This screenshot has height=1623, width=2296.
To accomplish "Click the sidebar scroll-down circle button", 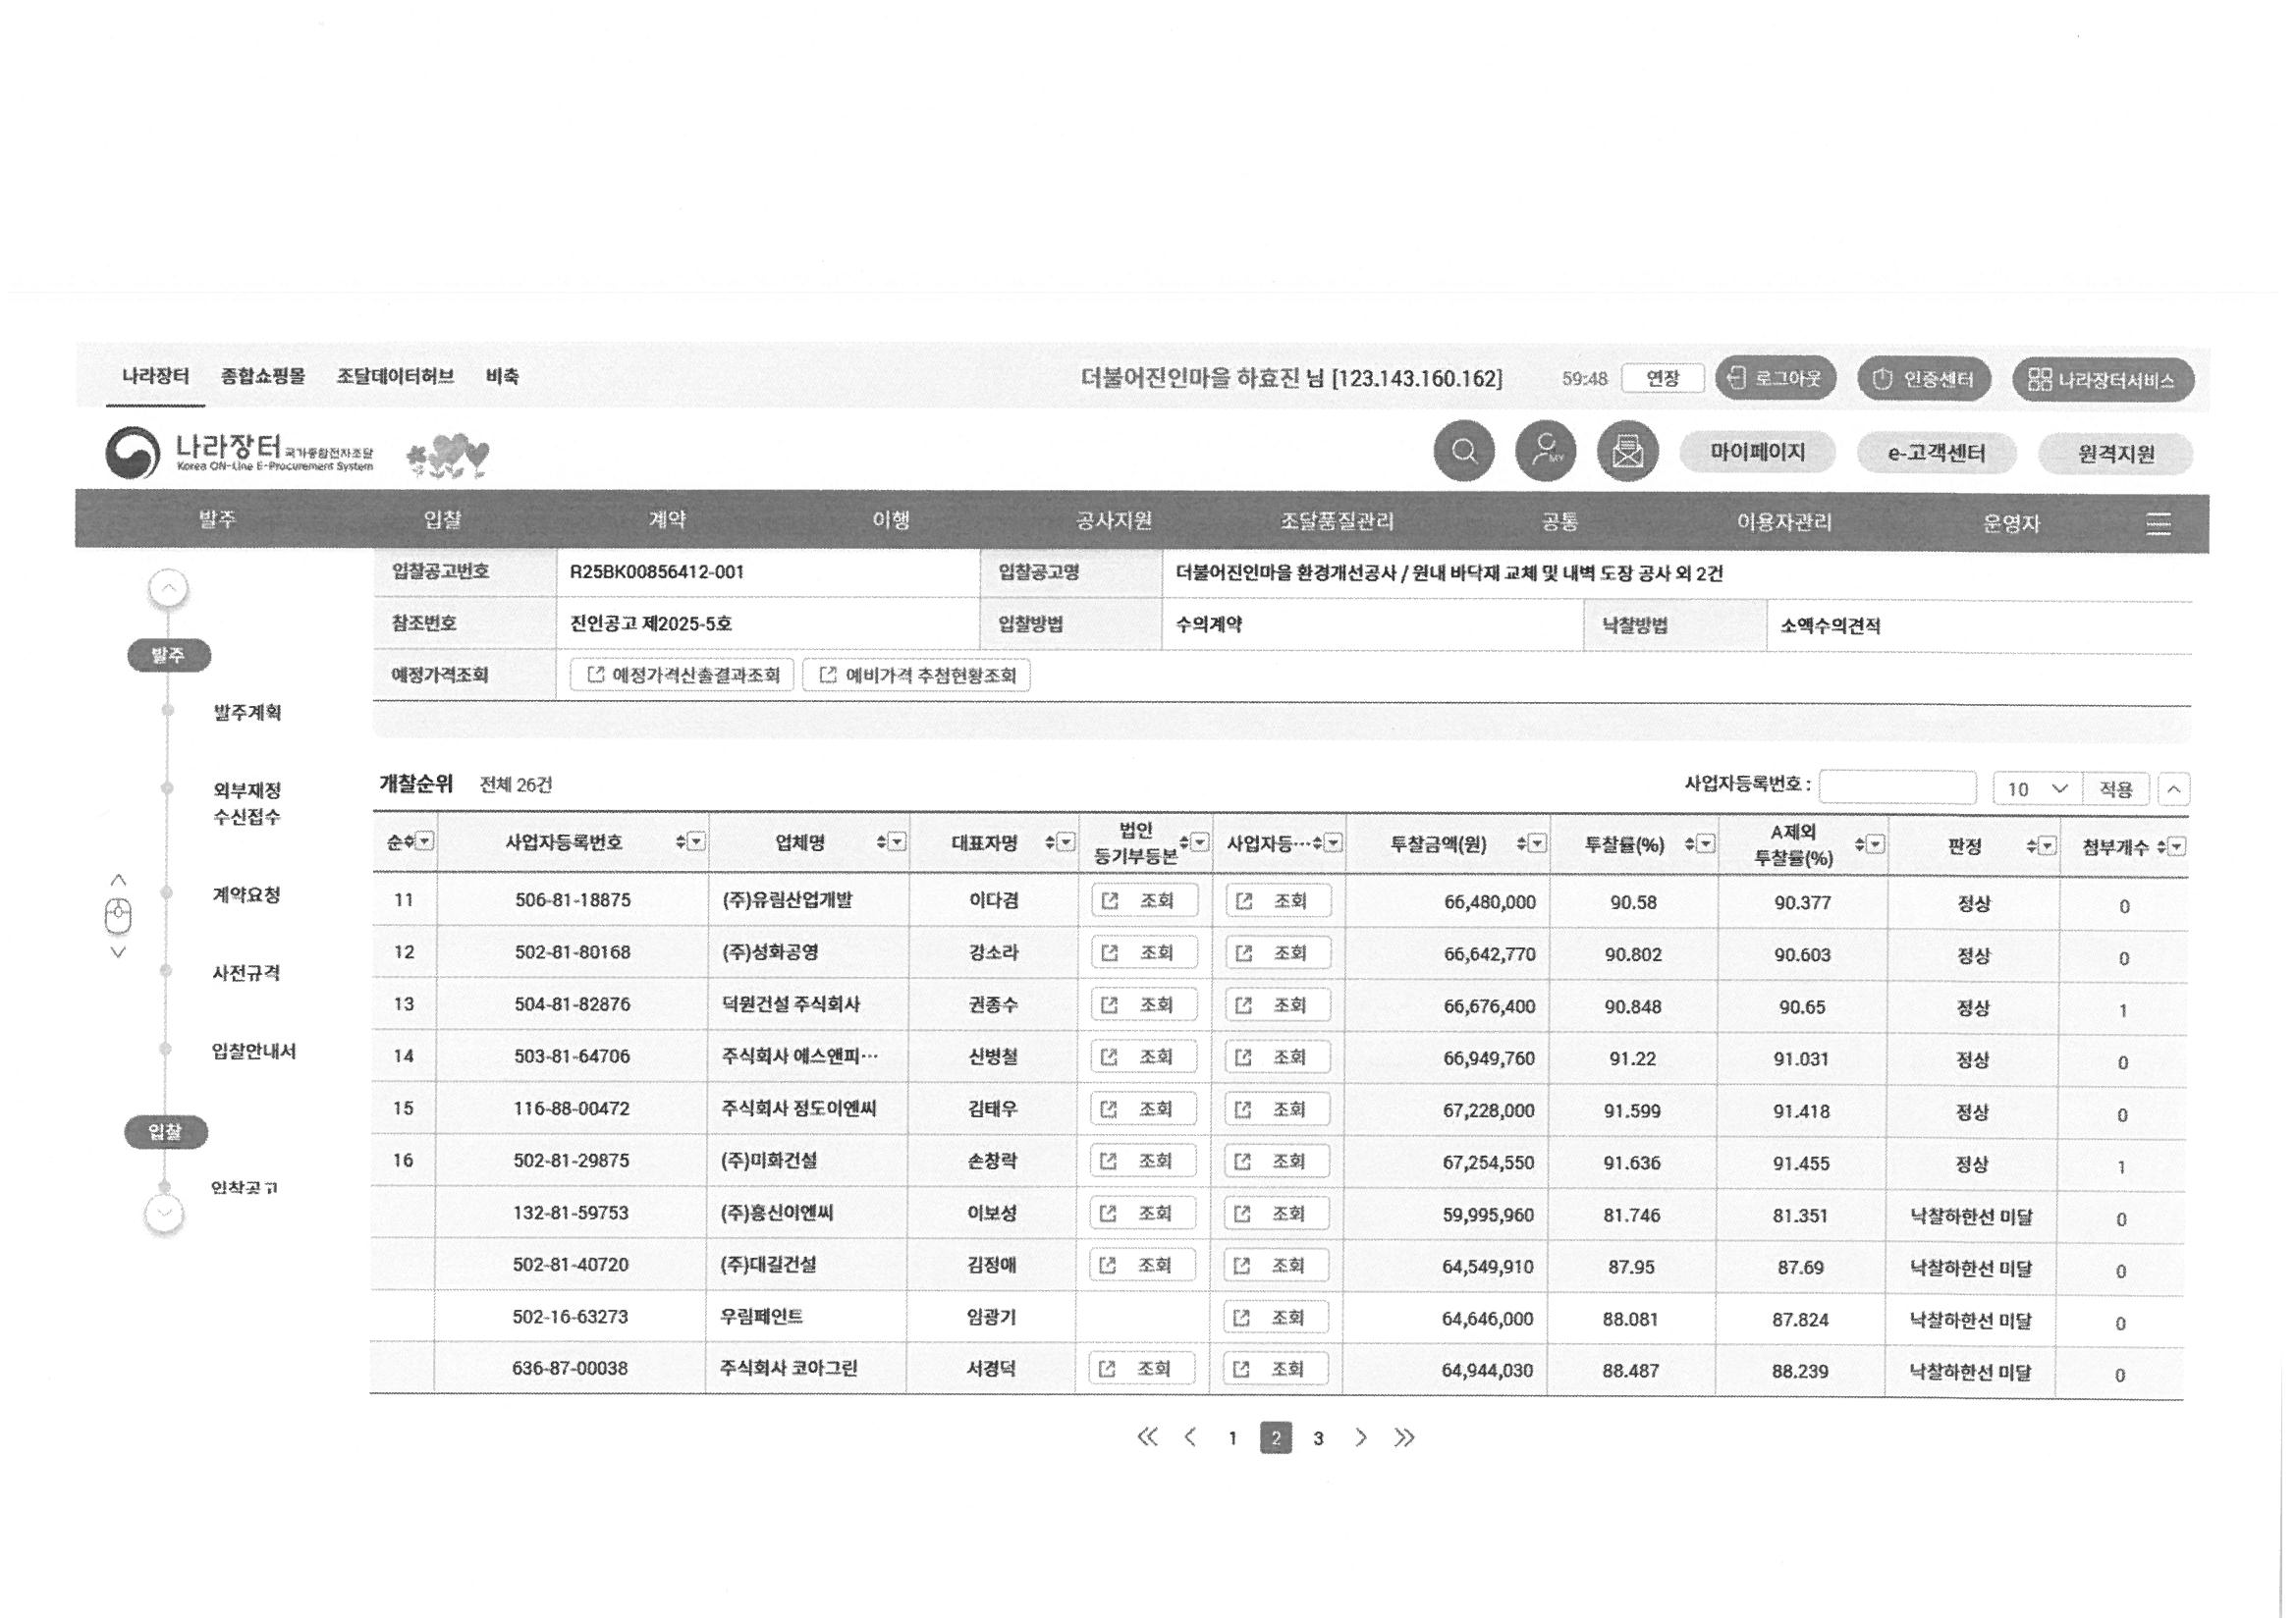I will [165, 1215].
